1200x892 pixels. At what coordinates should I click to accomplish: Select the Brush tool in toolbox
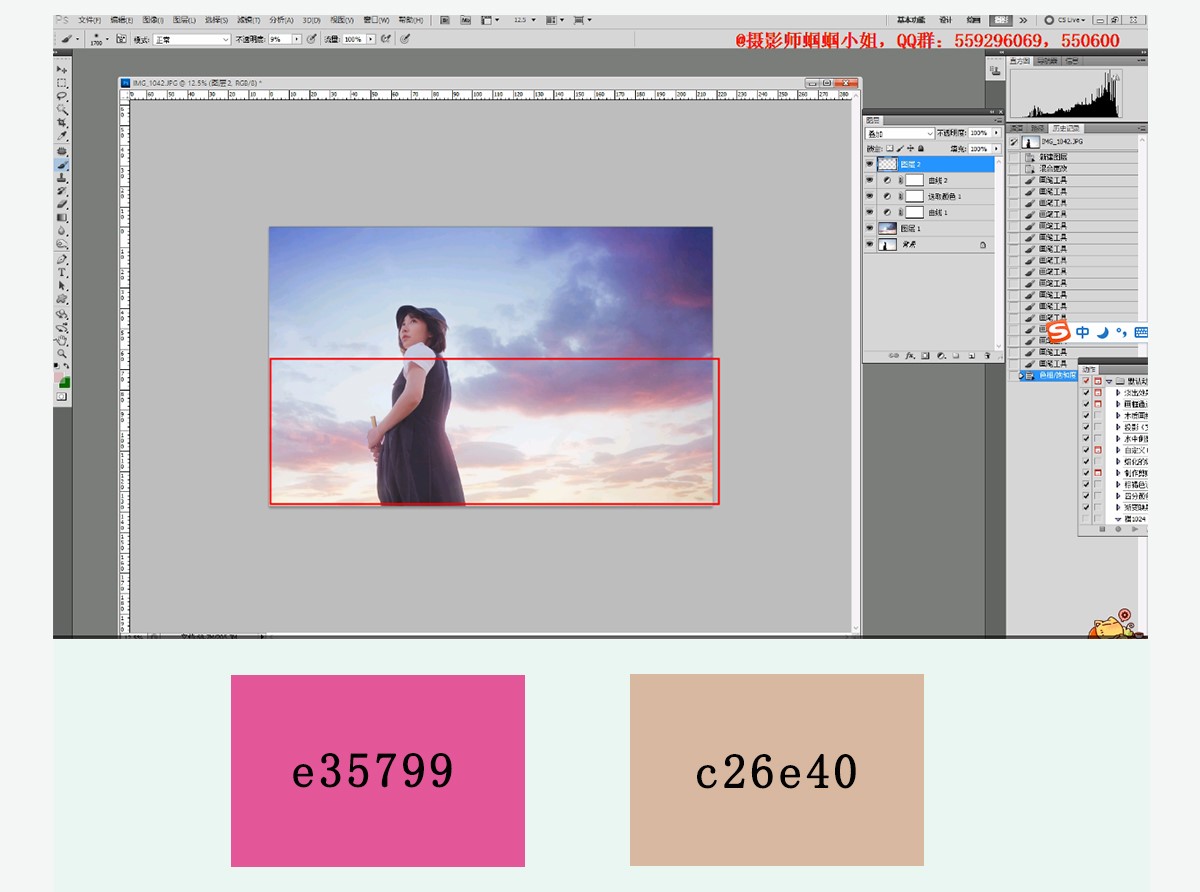point(62,165)
